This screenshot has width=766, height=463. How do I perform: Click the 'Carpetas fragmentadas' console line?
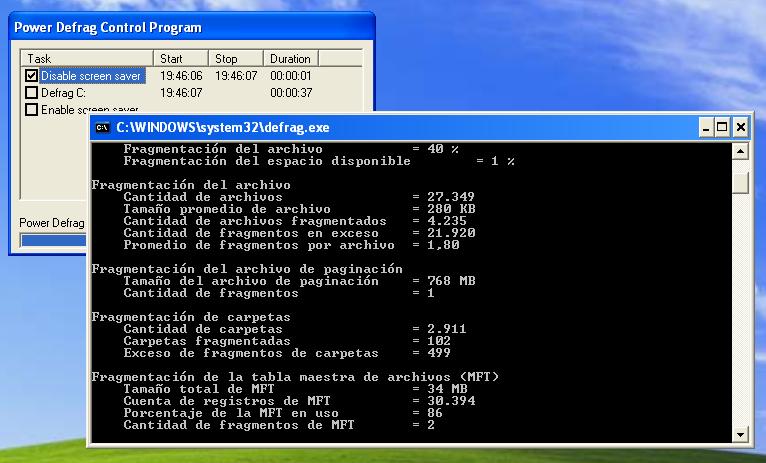(x=287, y=341)
